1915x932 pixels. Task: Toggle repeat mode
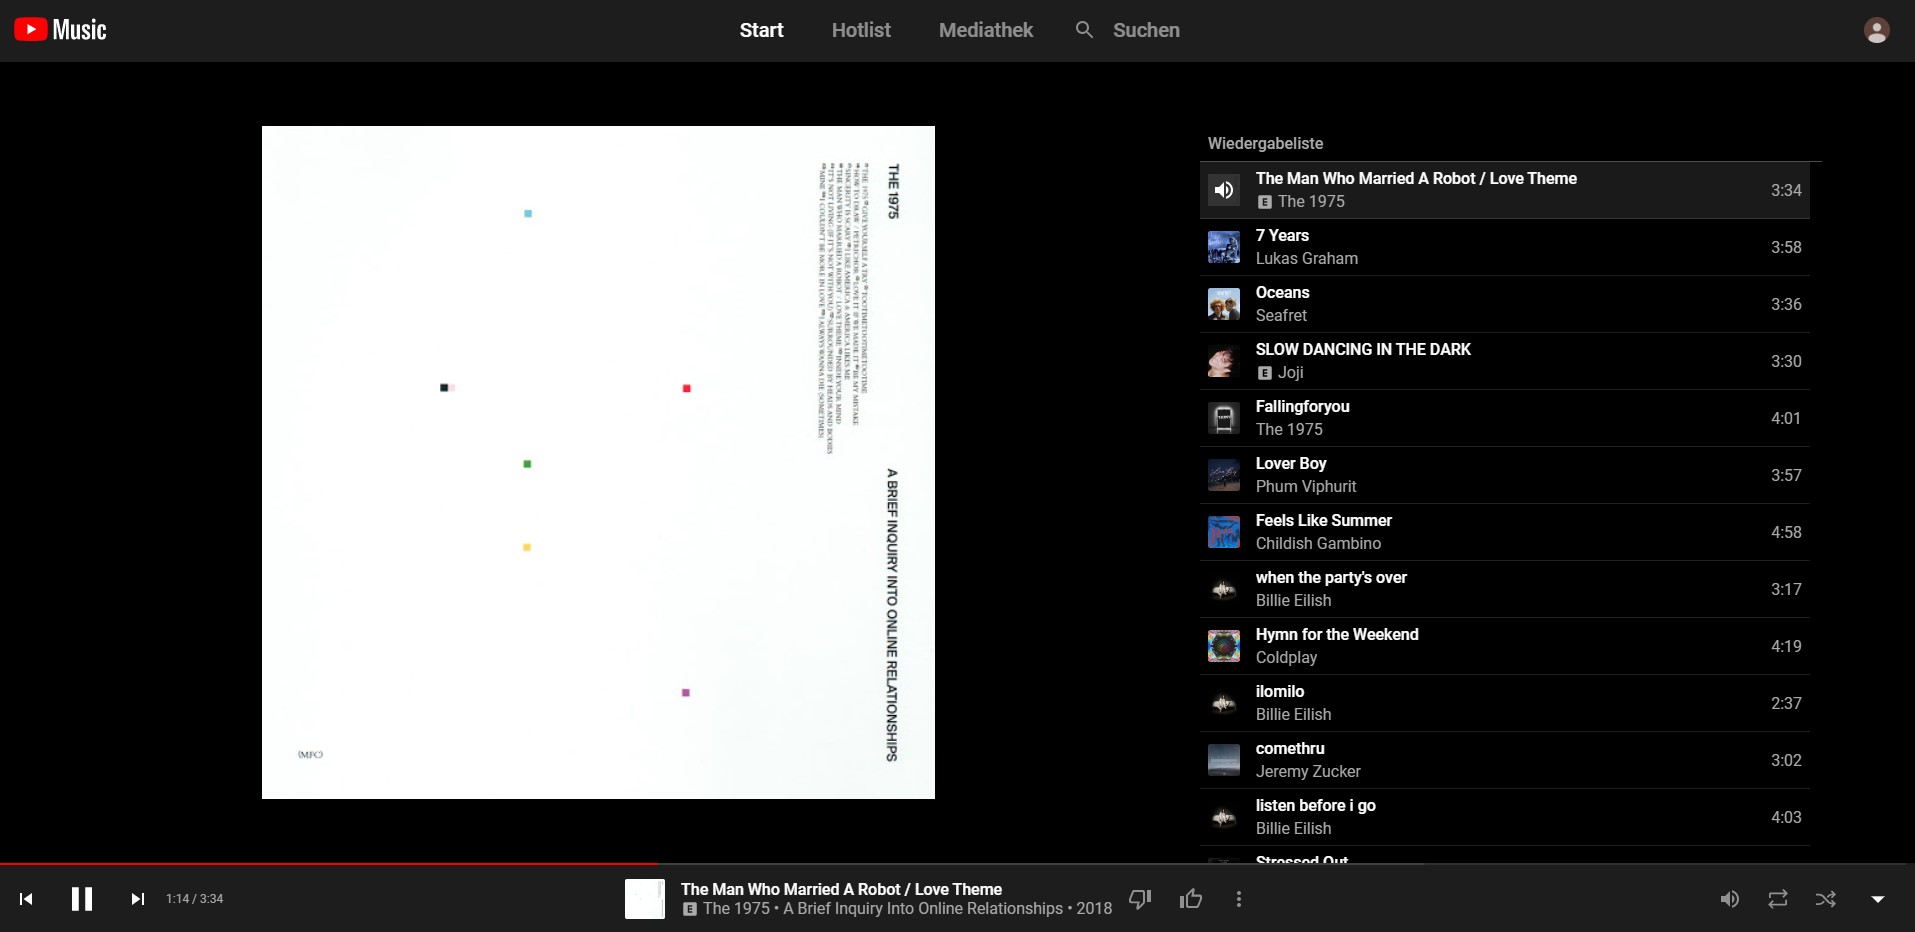(1777, 899)
